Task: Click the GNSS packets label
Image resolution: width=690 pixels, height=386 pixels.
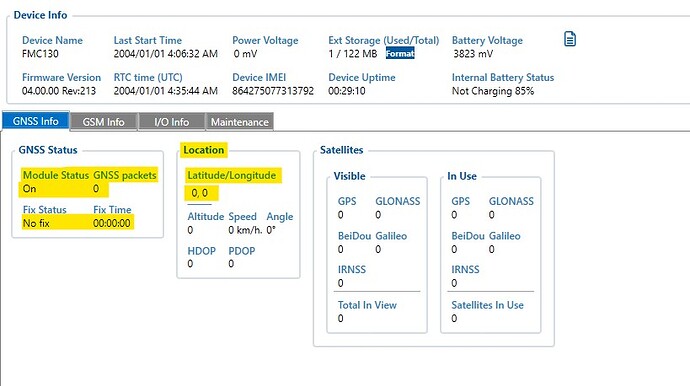Action: point(125,175)
